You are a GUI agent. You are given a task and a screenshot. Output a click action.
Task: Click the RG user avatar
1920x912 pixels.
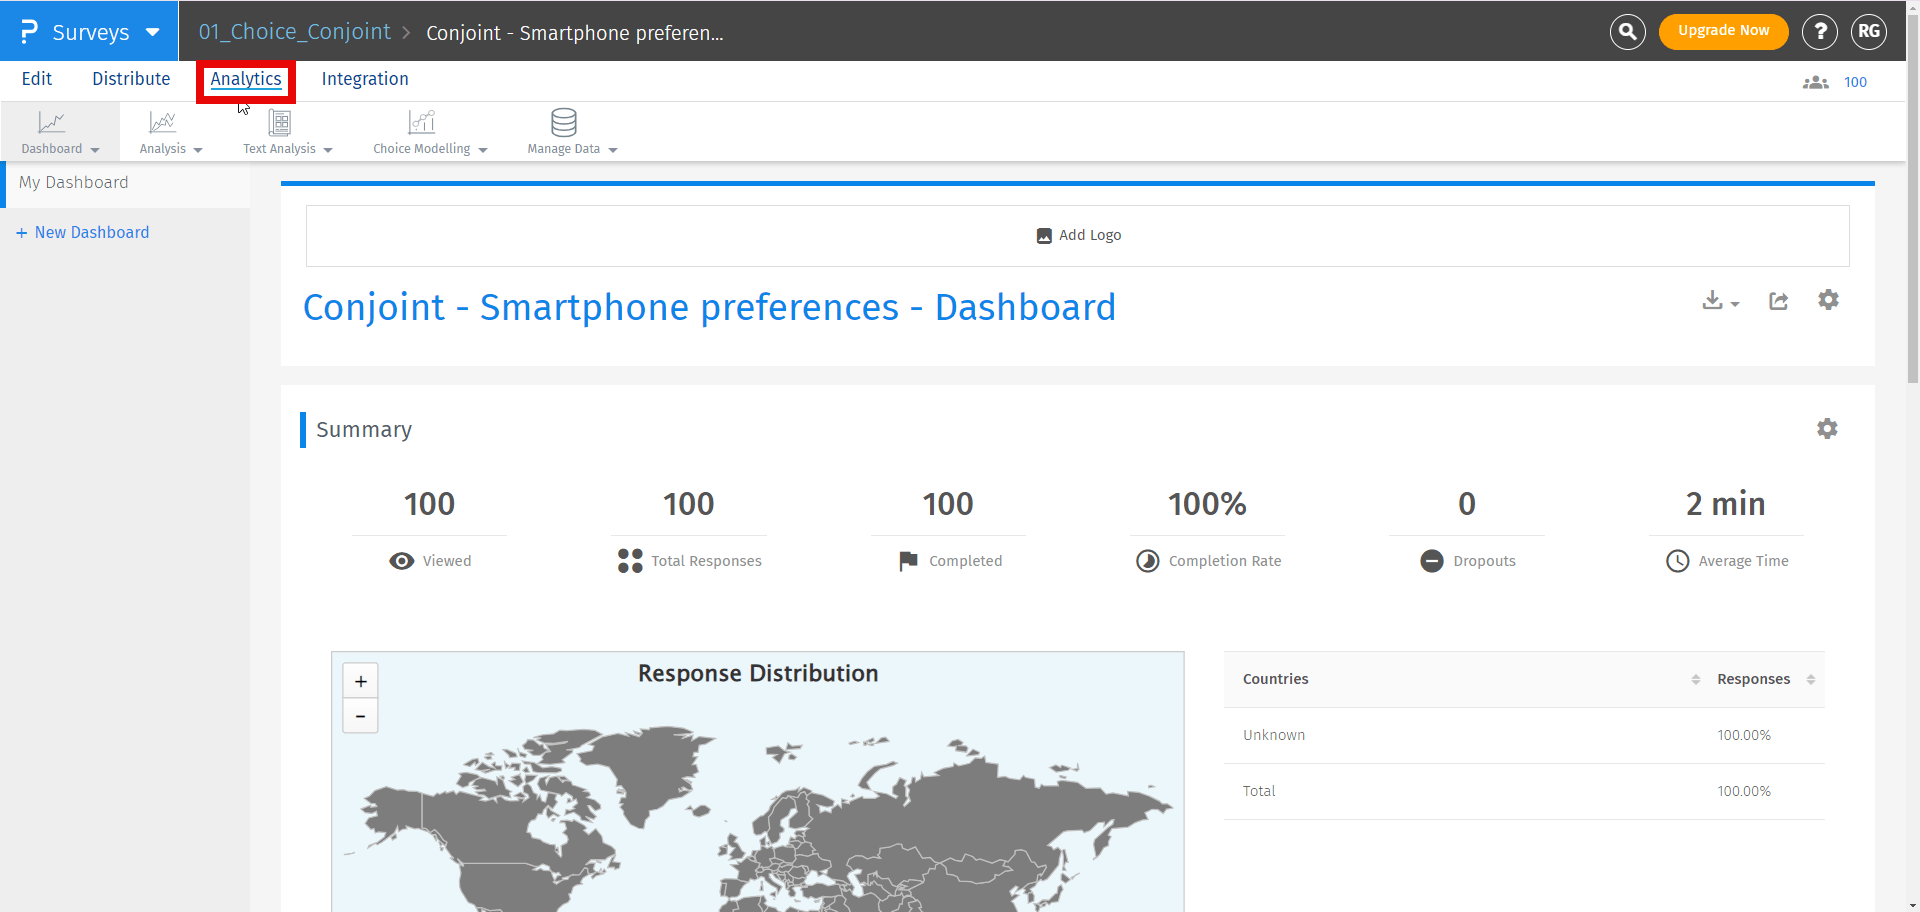coord(1868,32)
